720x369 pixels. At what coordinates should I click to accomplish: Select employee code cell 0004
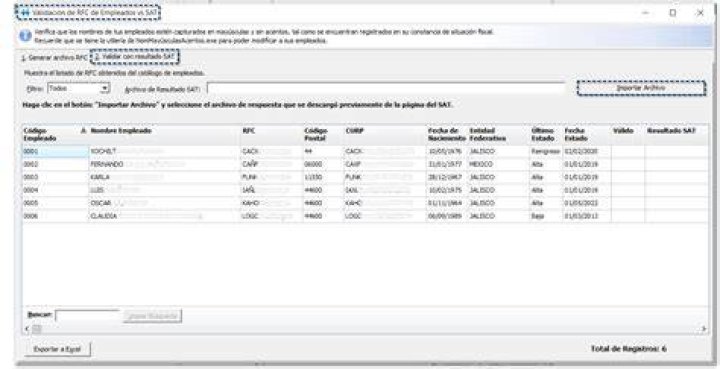coord(55,190)
